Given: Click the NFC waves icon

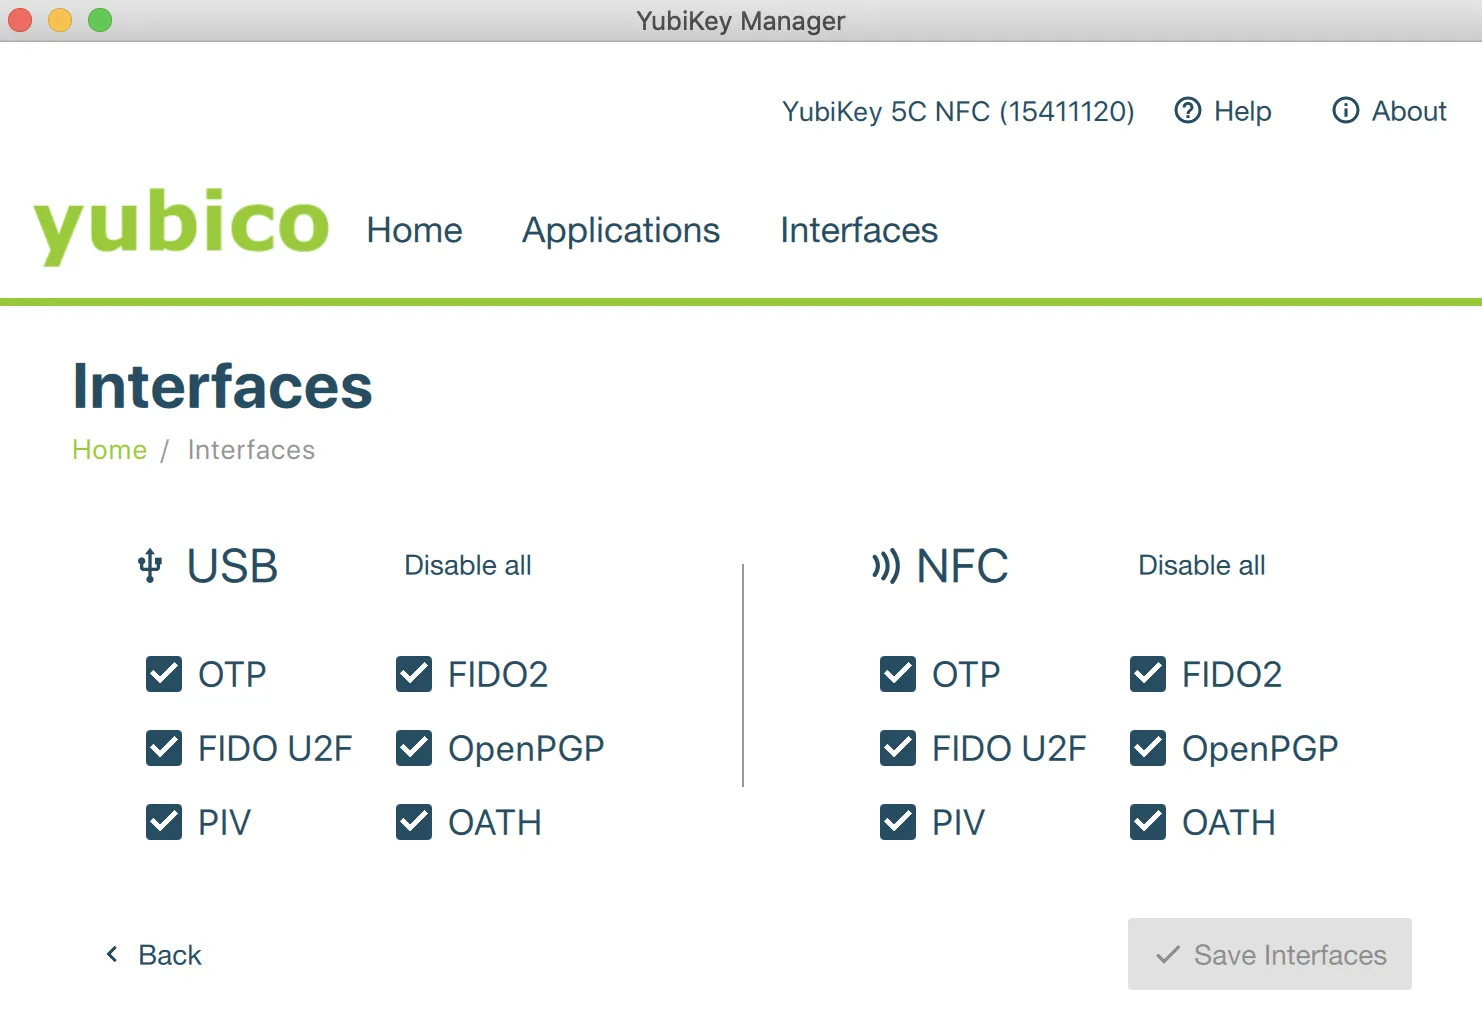Looking at the screenshot, I should pyautogui.click(x=885, y=566).
